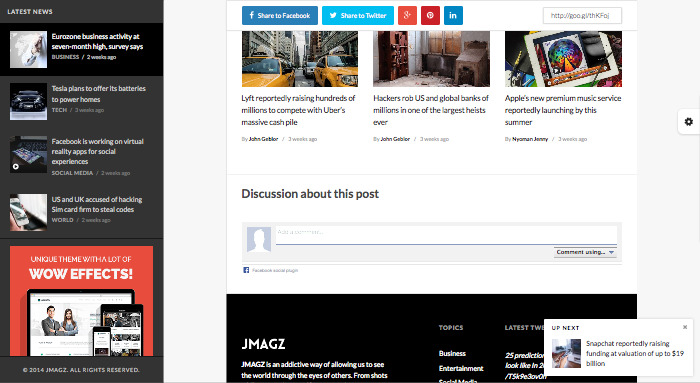Click author John Gebler under Hackers article
The image size is (700, 383).
coord(395,139)
